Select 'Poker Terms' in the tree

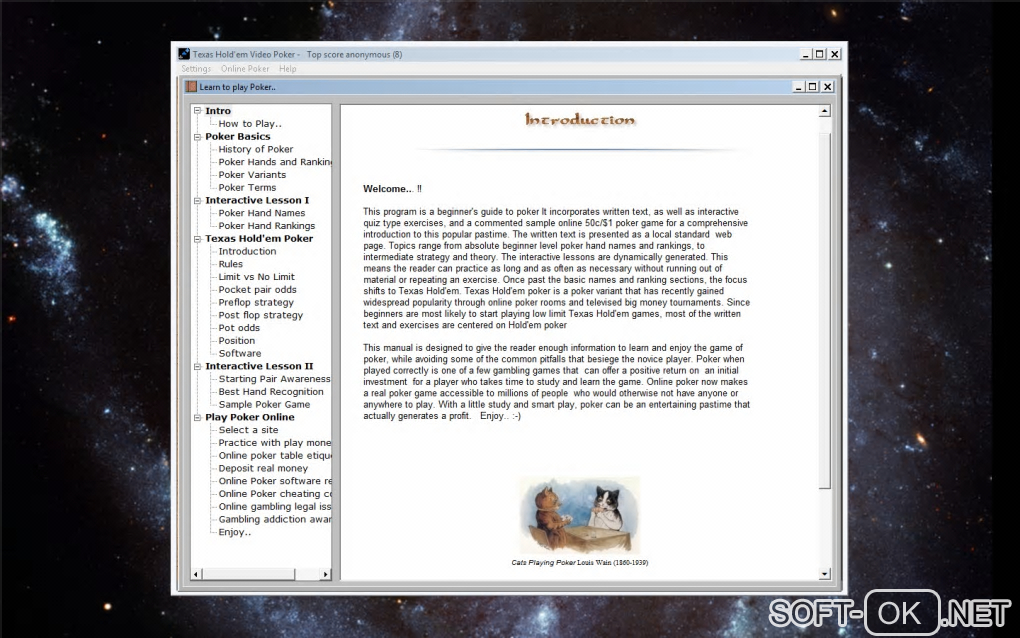(247, 187)
